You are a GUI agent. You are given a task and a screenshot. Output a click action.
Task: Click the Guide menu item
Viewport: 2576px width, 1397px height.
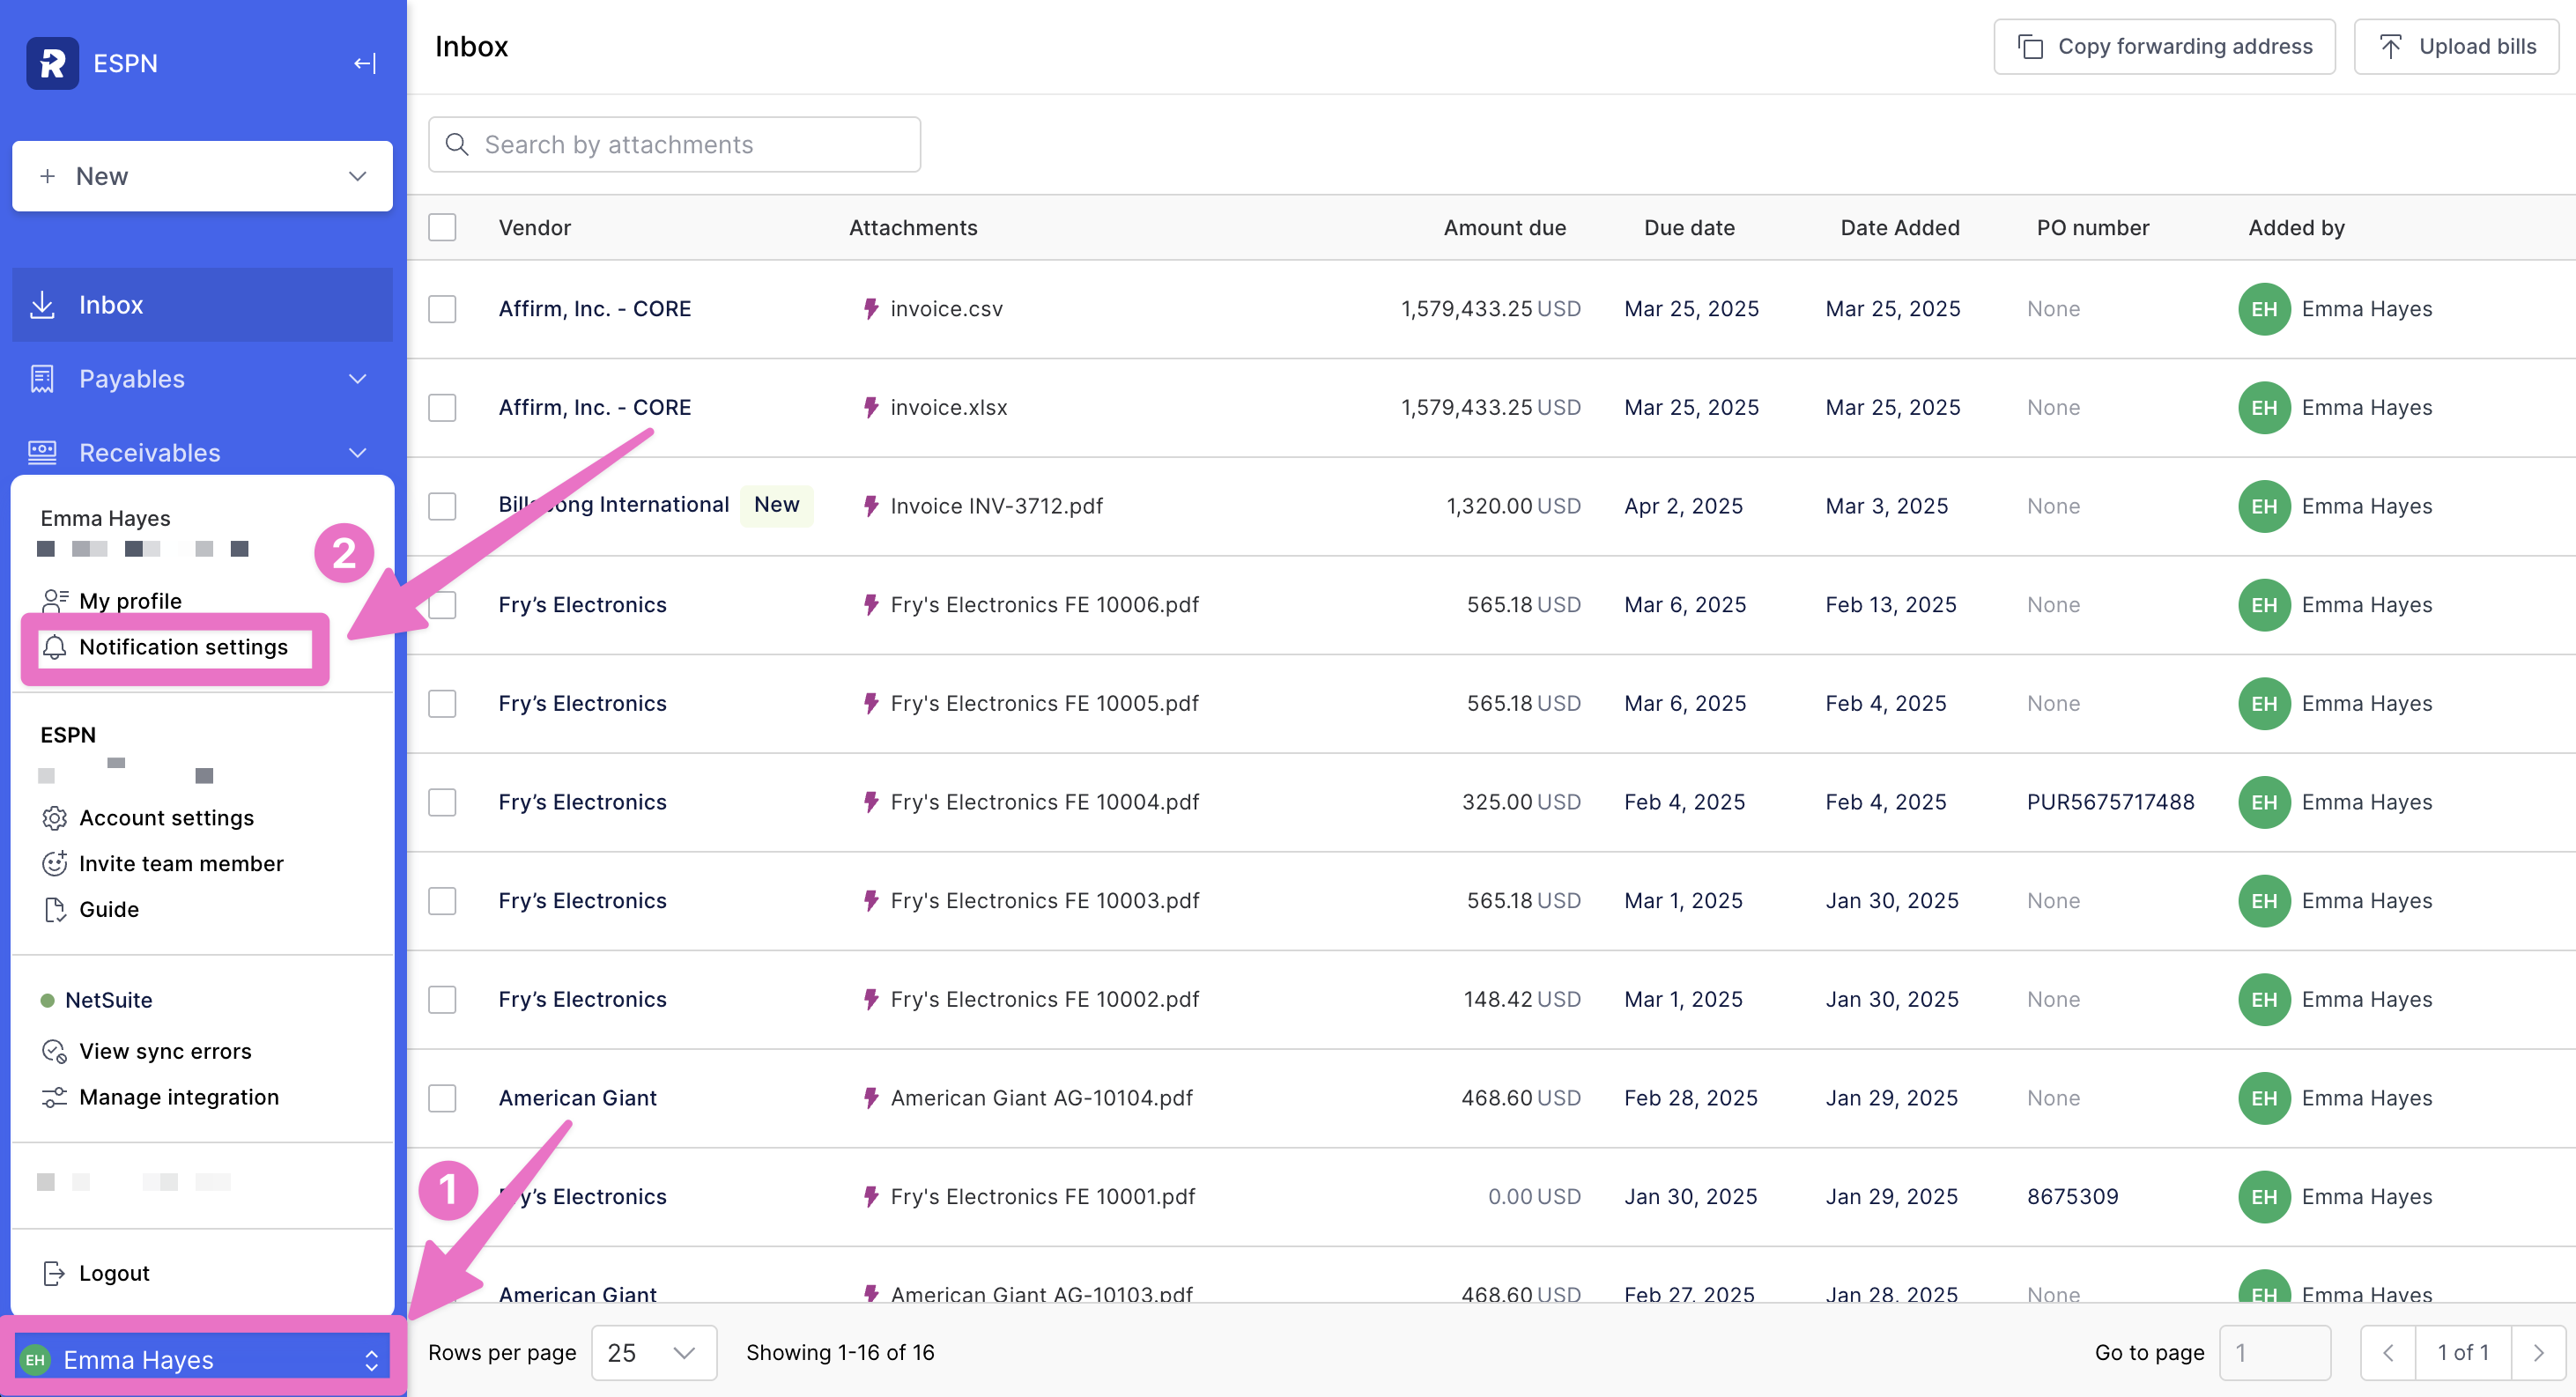tap(90, 909)
